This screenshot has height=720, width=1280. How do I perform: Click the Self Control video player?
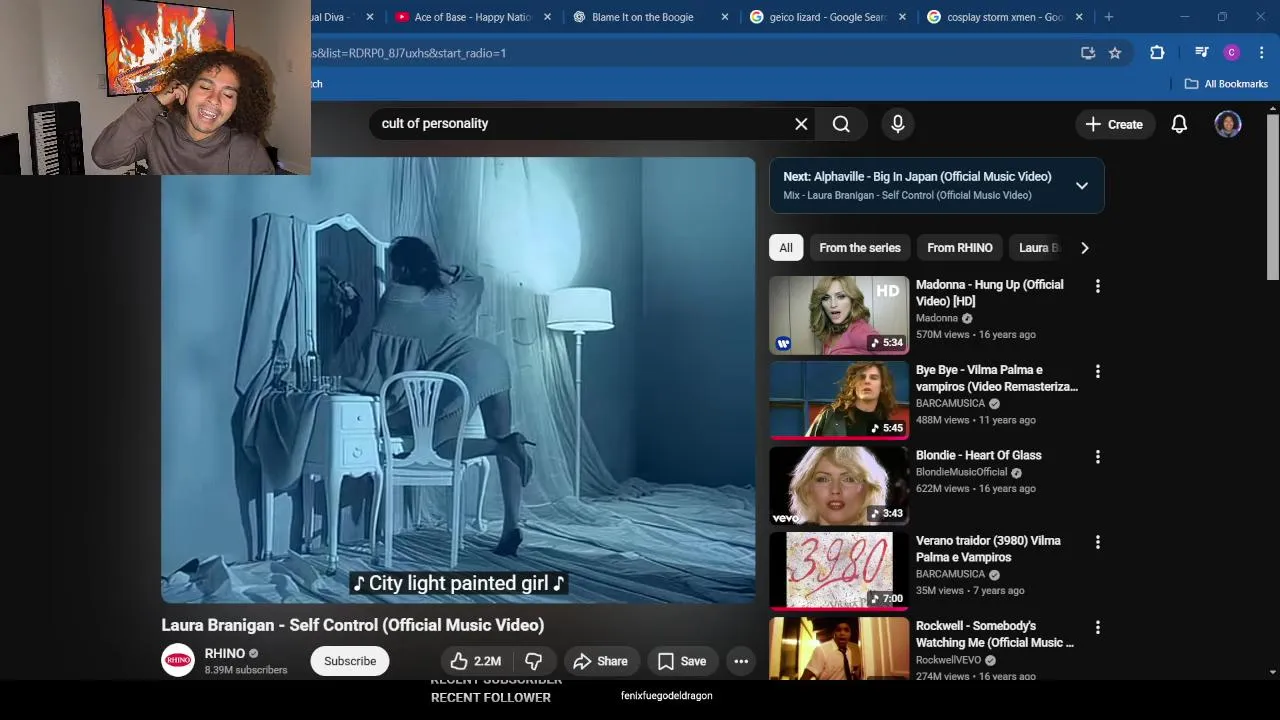coord(458,380)
